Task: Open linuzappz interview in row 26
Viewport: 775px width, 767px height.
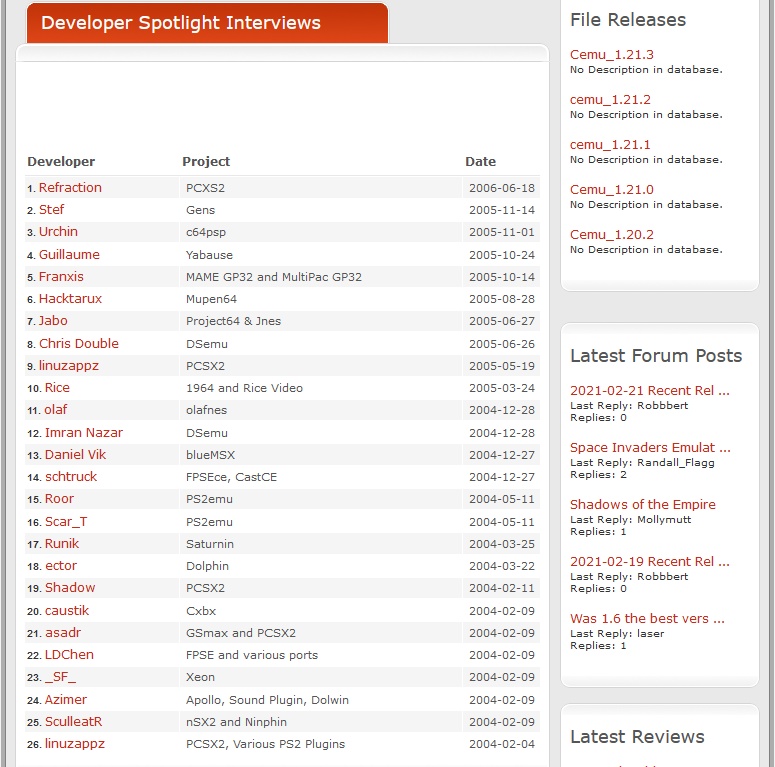Action: (x=75, y=744)
